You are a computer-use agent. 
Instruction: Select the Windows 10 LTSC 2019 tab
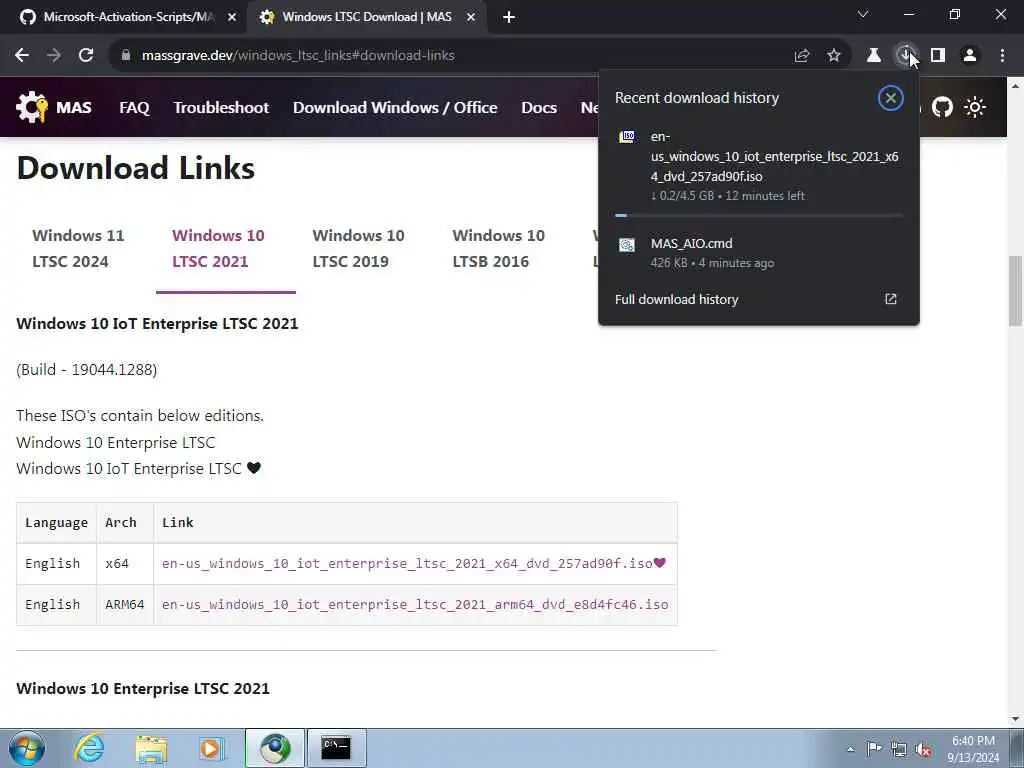(x=358, y=249)
